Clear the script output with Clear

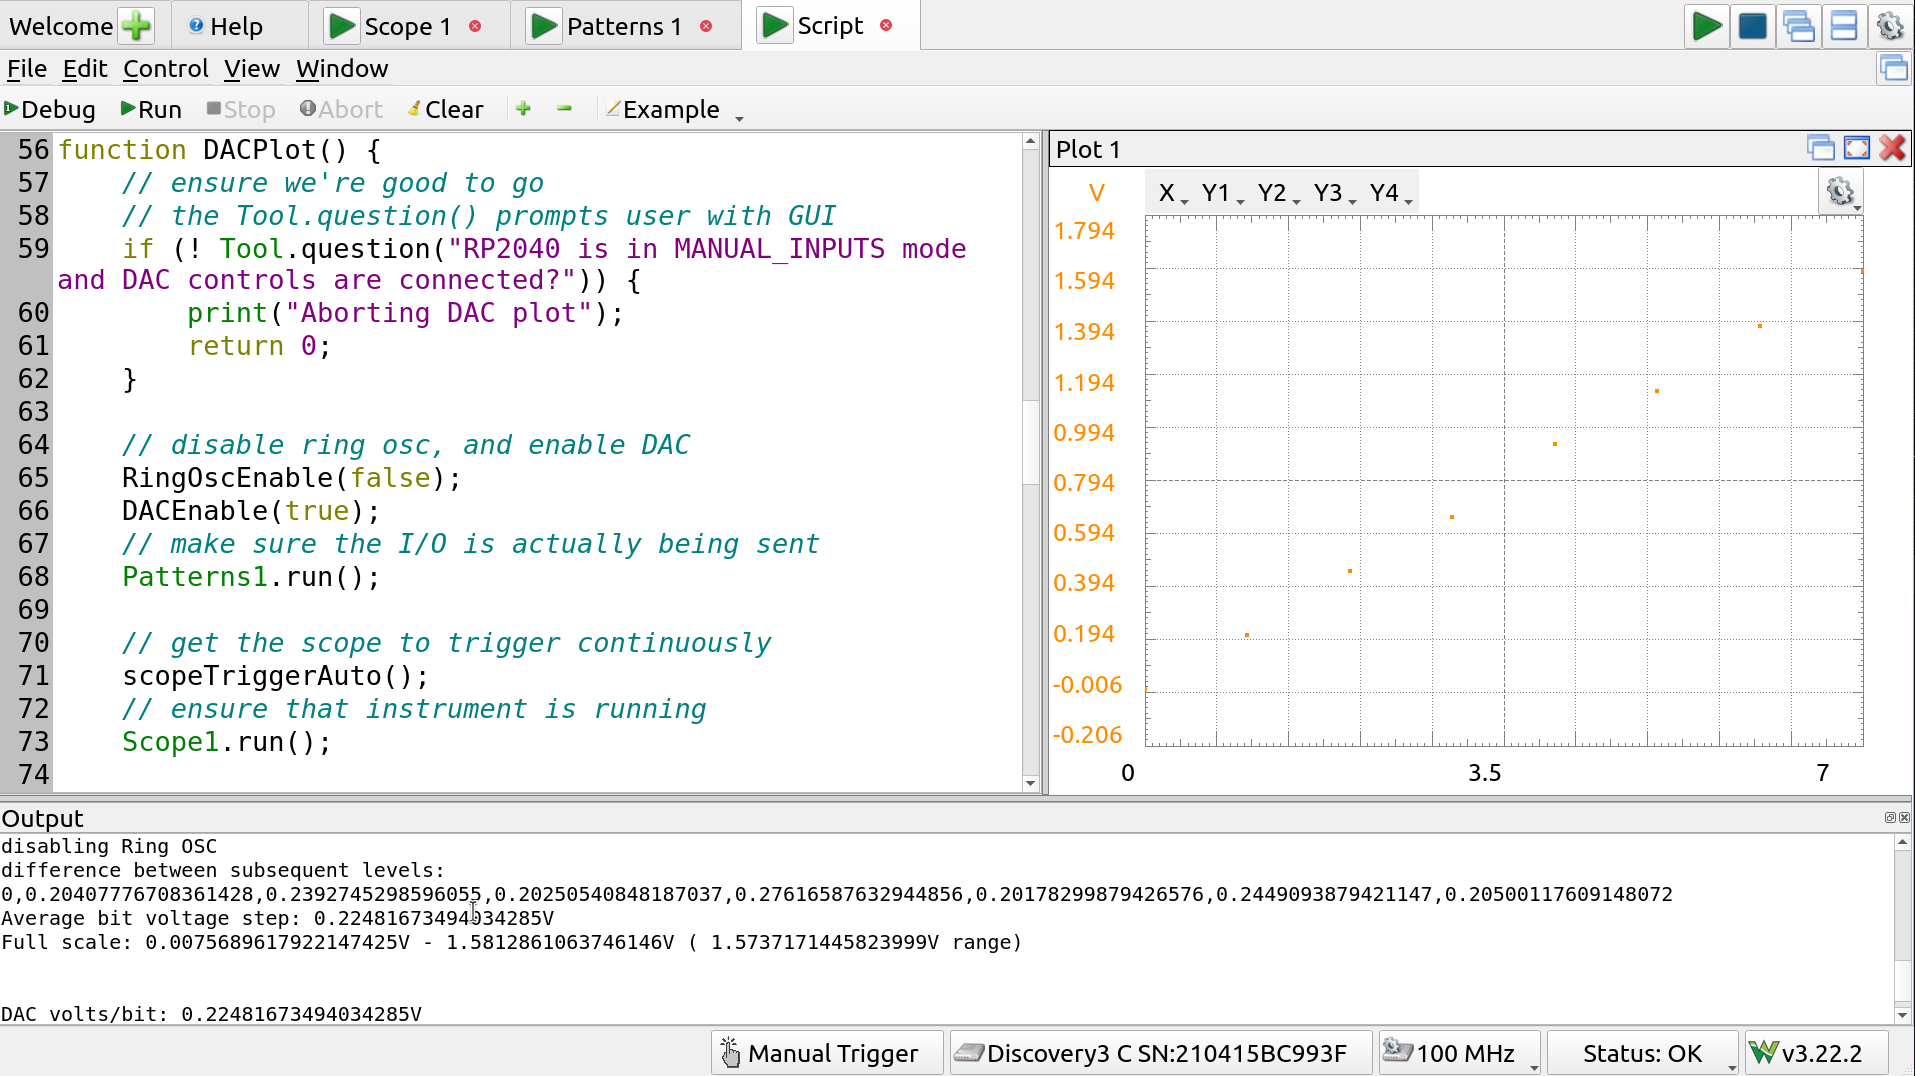click(x=445, y=109)
